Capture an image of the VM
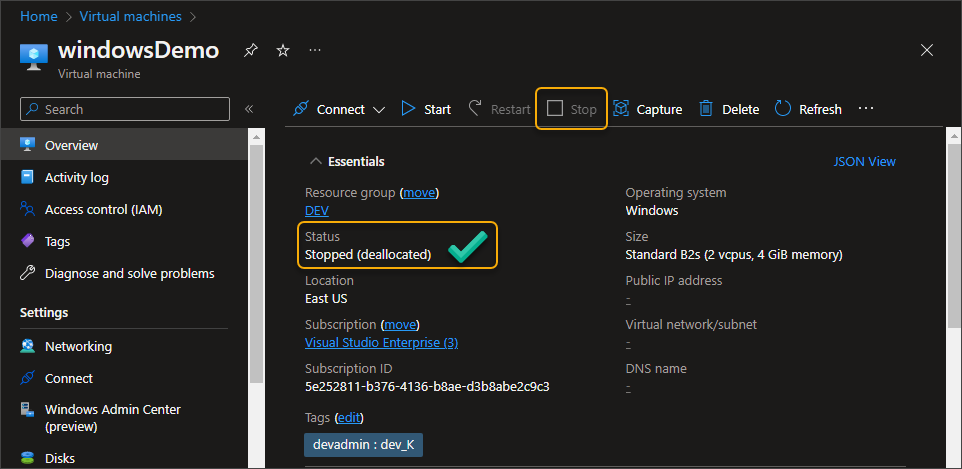962x469 pixels. 648,109
